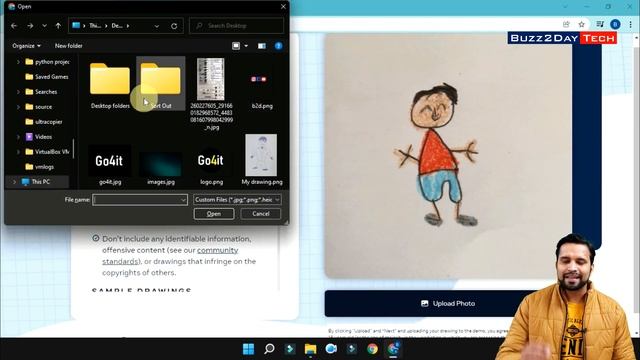Click the Search Desktop field
This screenshot has width=640, height=360.
(237, 26)
